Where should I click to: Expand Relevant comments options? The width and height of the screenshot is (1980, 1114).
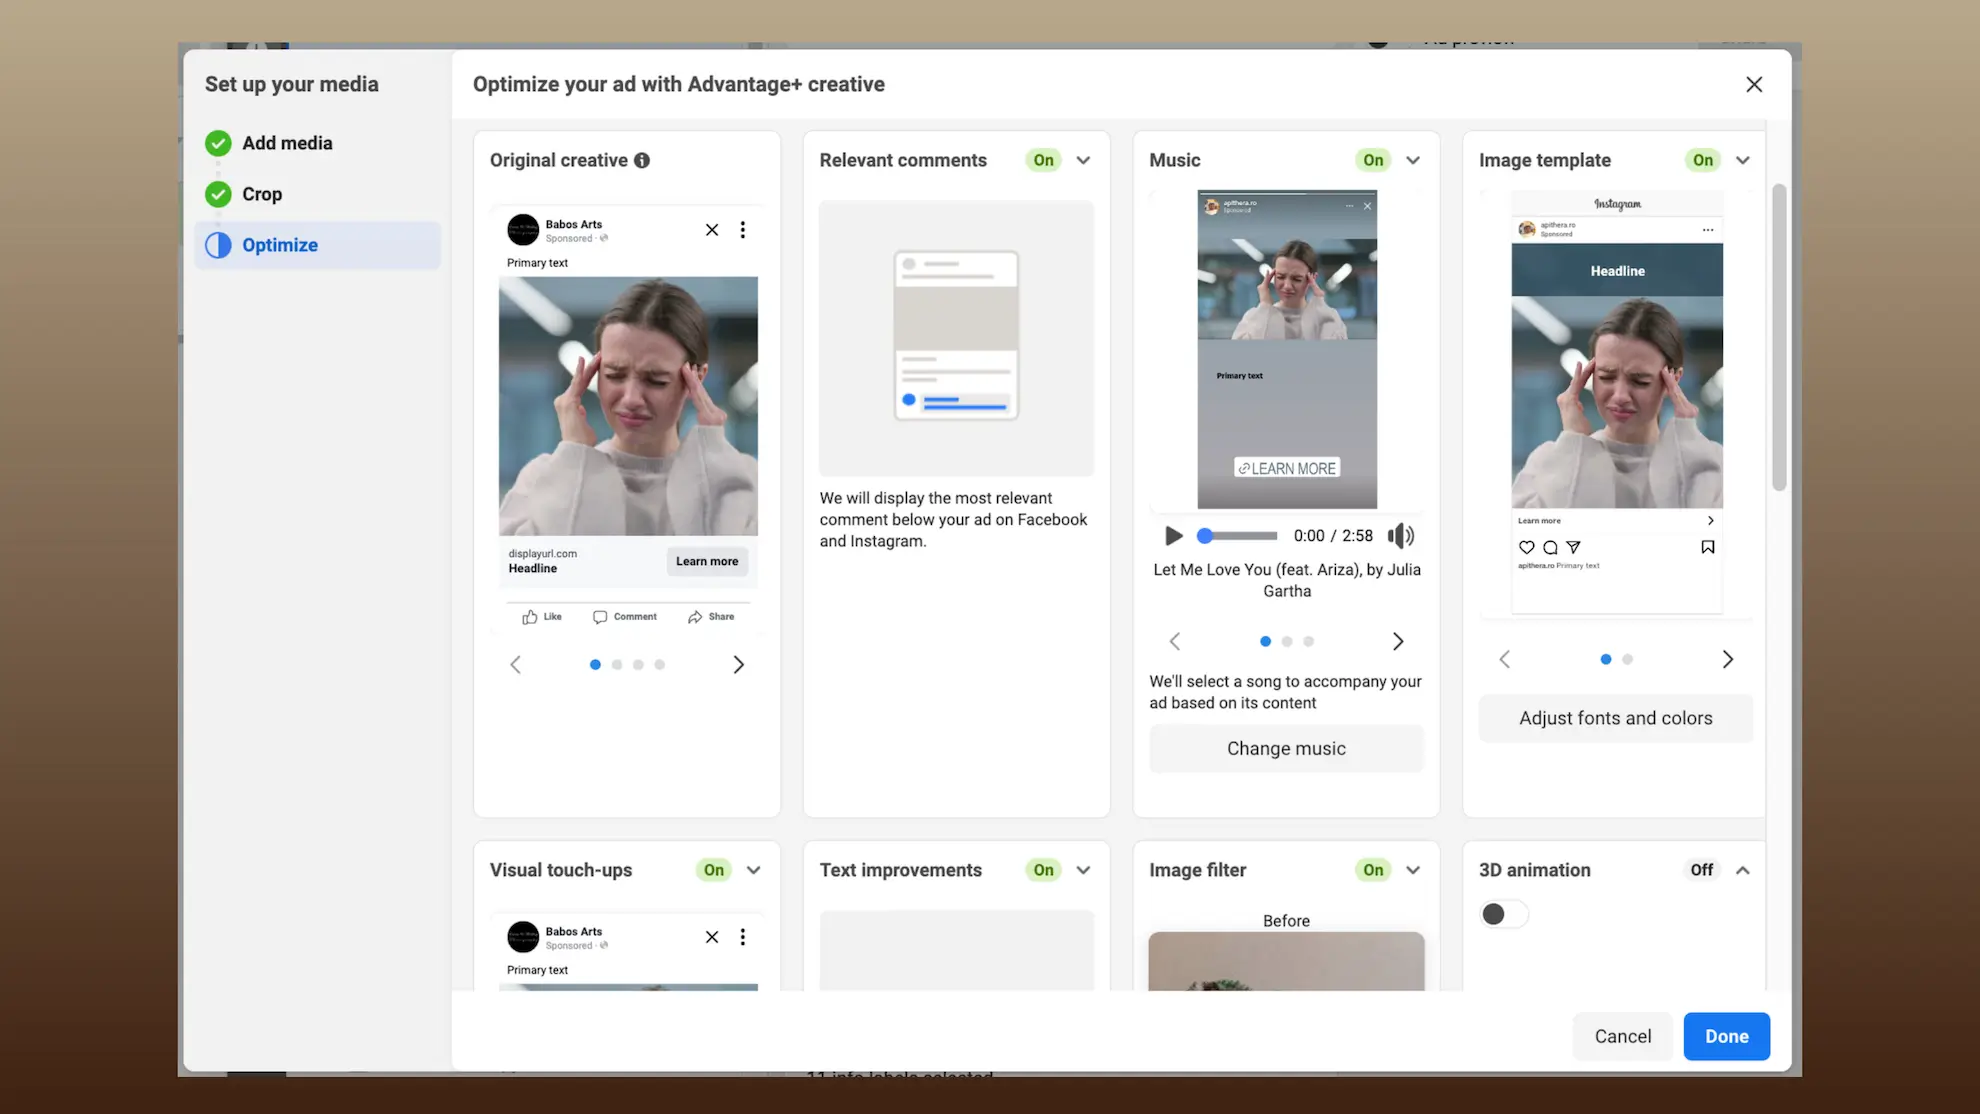(x=1083, y=160)
